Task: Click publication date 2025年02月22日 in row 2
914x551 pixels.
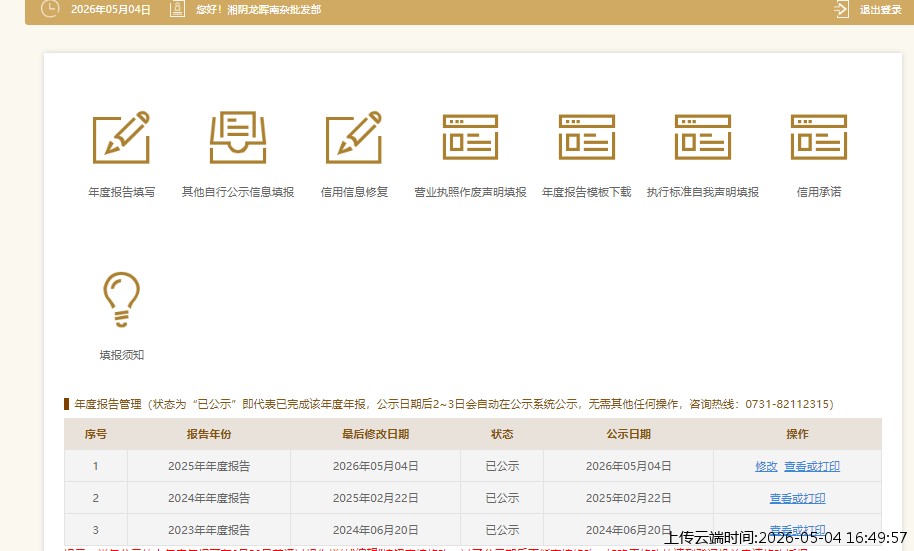Action: click(x=628, y=498)
